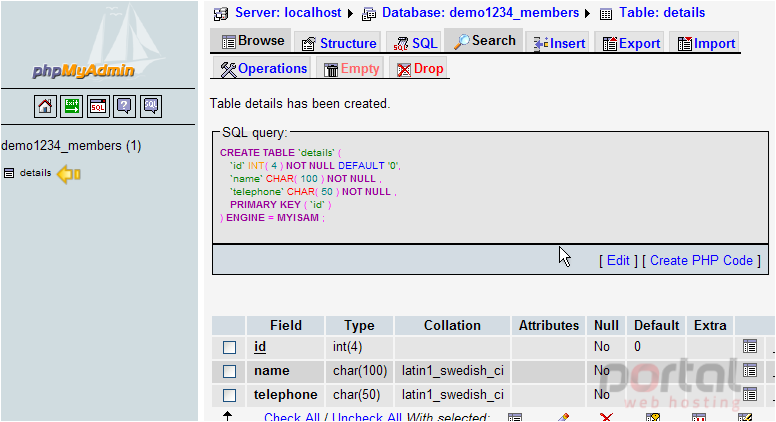Viewport: 776px width, 422px height.
Task: Click browse icon beside details in sidebar
Action: (x=9, y=173)
